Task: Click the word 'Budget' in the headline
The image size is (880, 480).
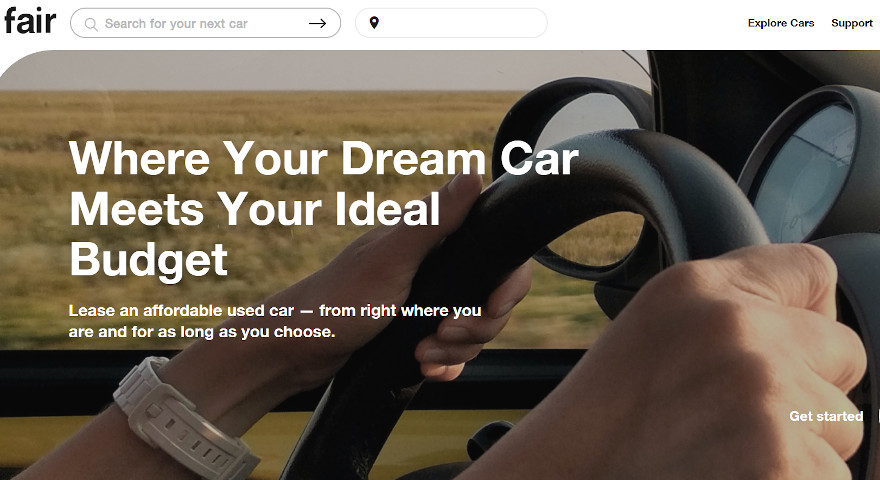Action: 149,259
